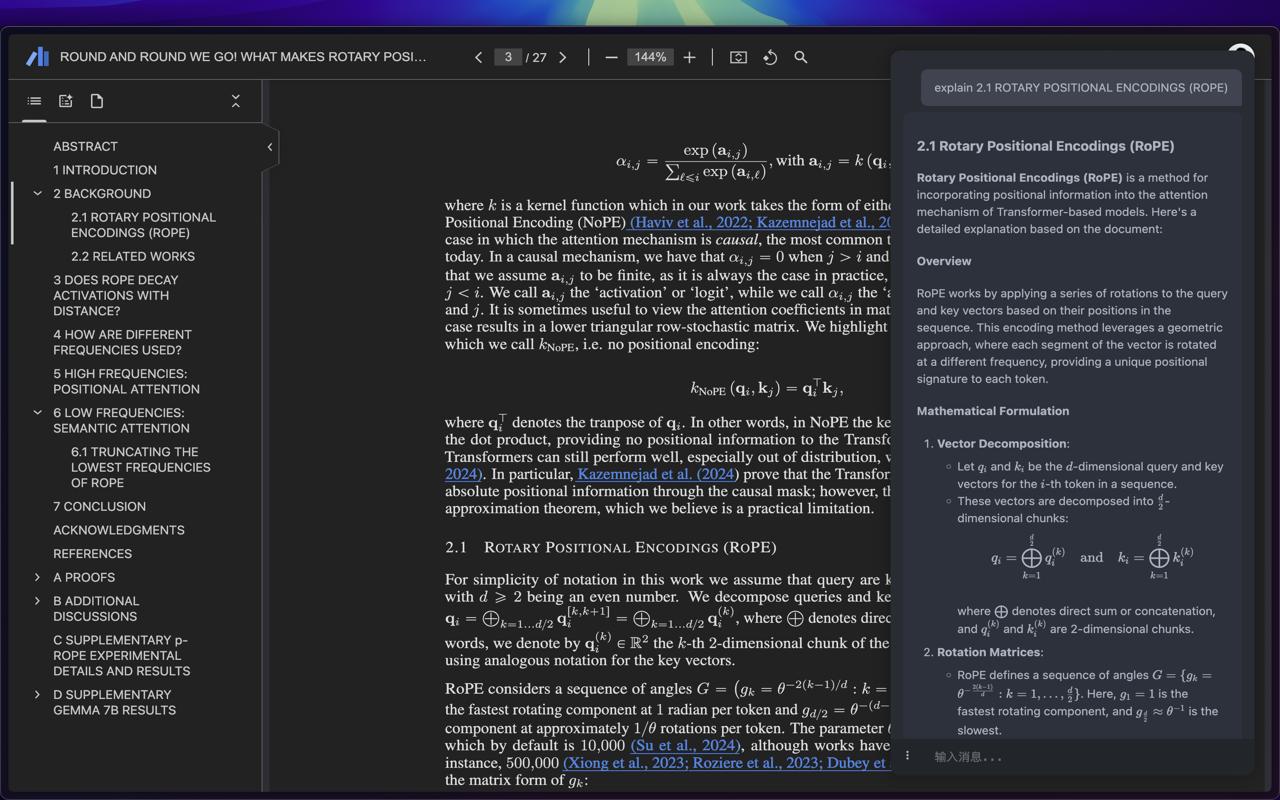
Task: Go to the previous page
Action: pos(478,57)
